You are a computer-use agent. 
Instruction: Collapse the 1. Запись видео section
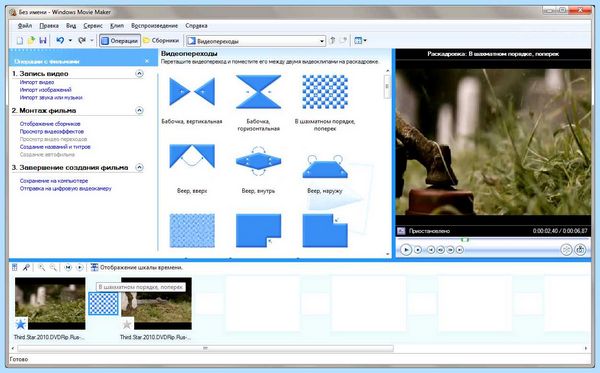tap(139, 73)
